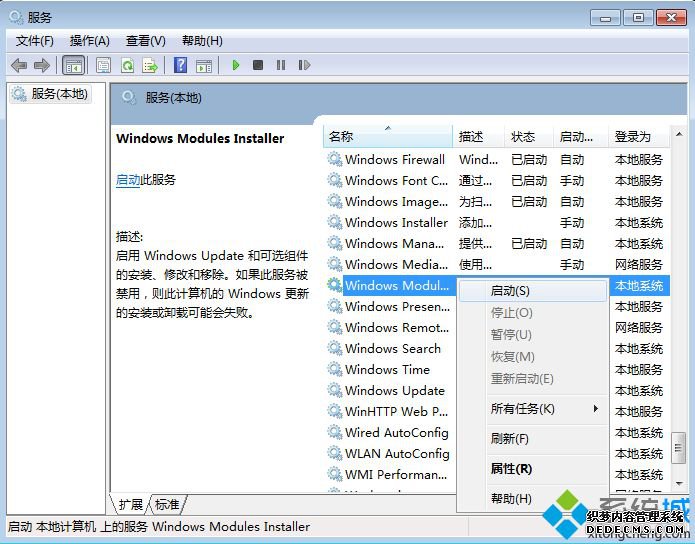Open the 查看(V) menu
Viewport: 695px width, 544px height.
(146, 41)
